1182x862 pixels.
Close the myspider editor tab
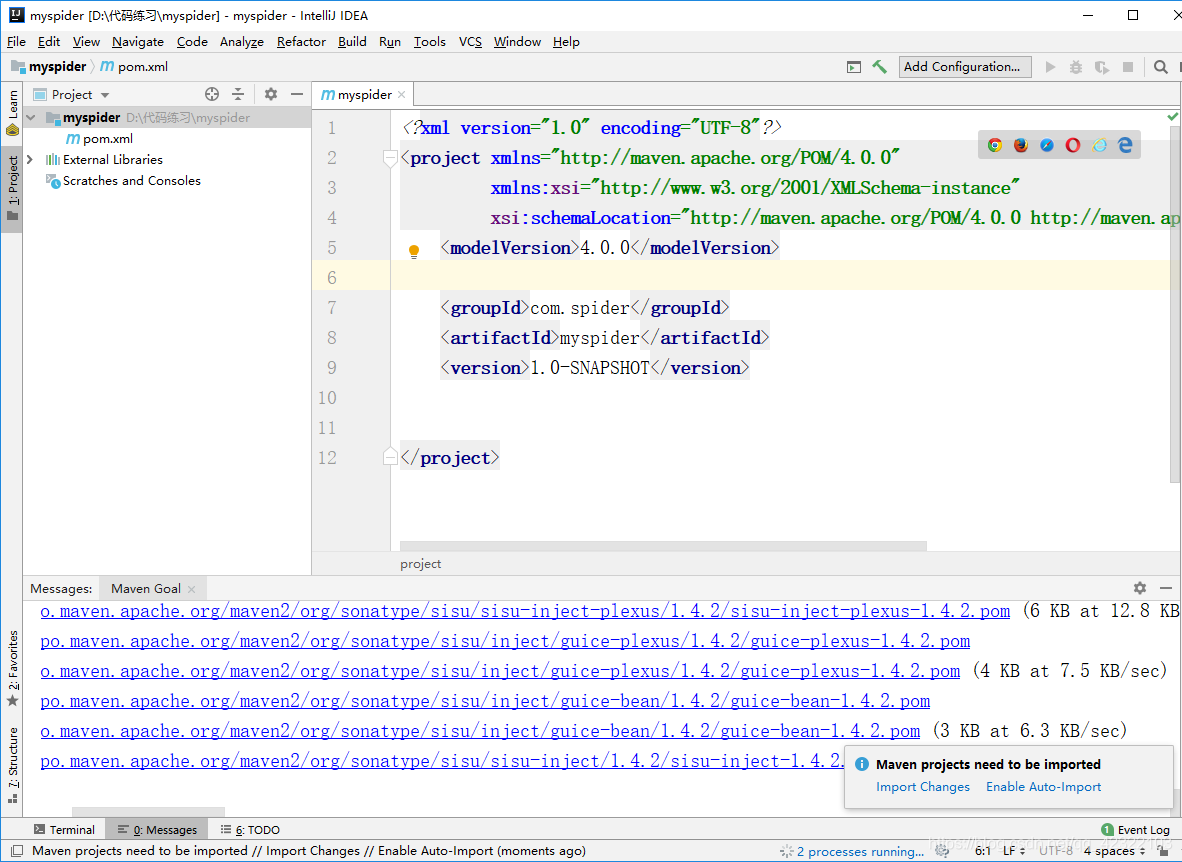tap(402, 94)
